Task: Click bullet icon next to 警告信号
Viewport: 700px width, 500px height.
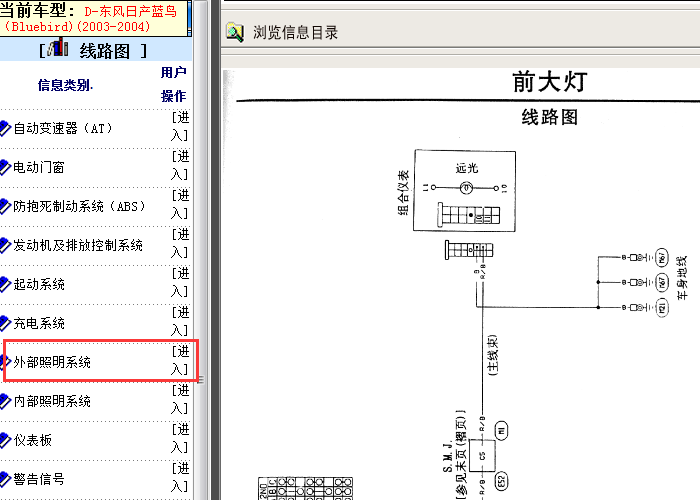Action: pos(5,479)
